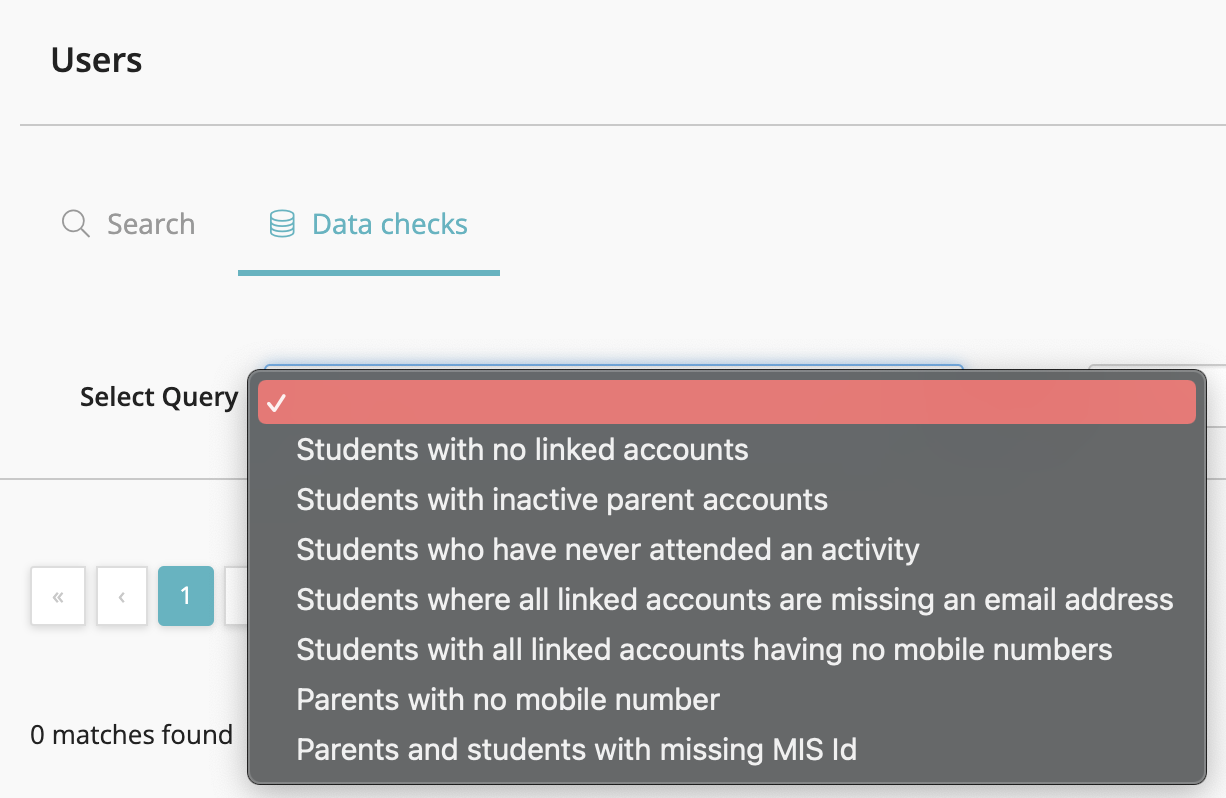The width and height of the screenshot is (1226, 798).
Task: Choose Parents with no mobile number
Action: (x=727, y=700)
